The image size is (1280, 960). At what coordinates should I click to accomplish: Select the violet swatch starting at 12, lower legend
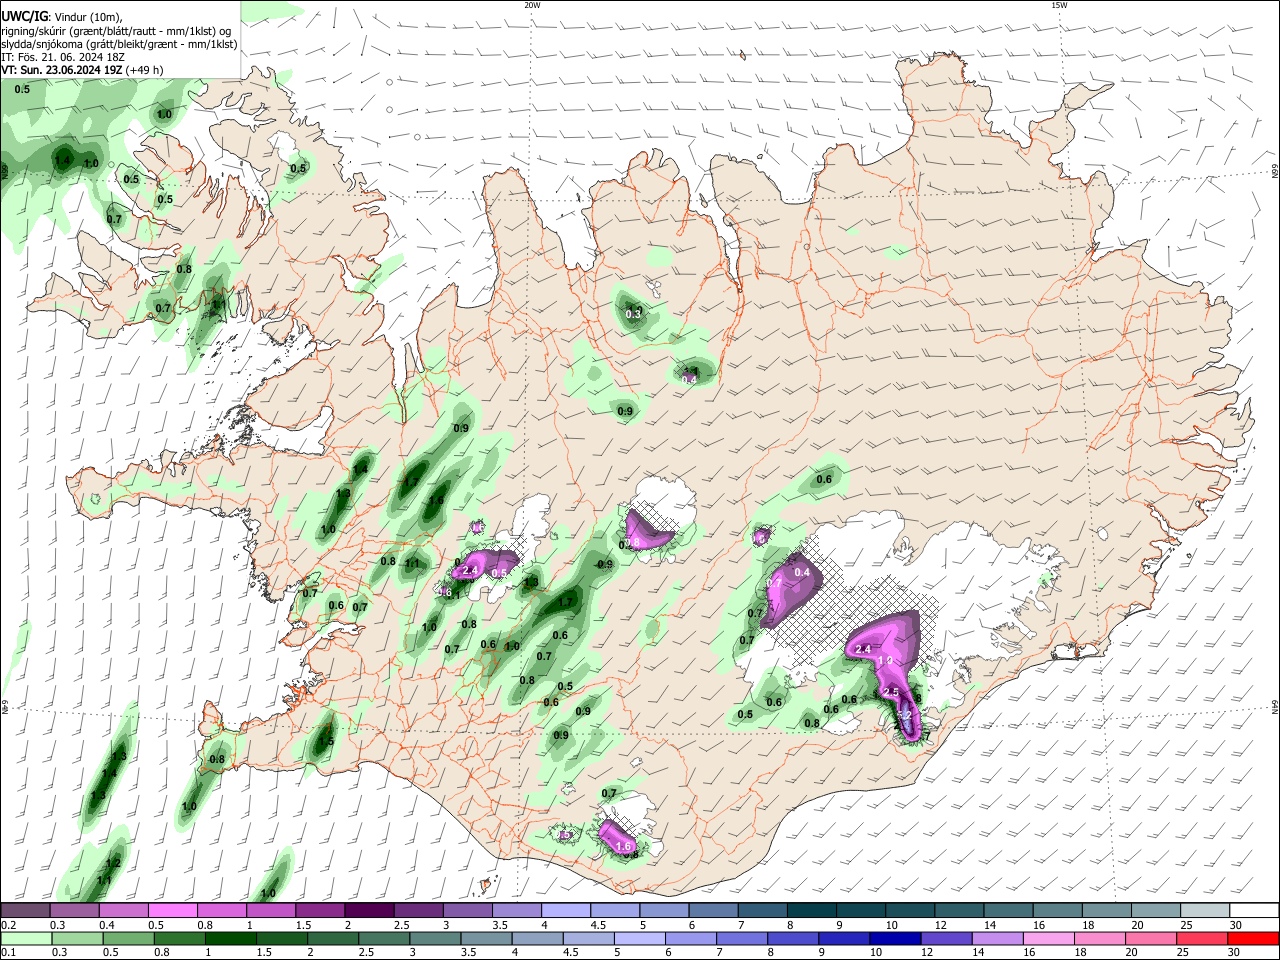(x=945, y=939)
